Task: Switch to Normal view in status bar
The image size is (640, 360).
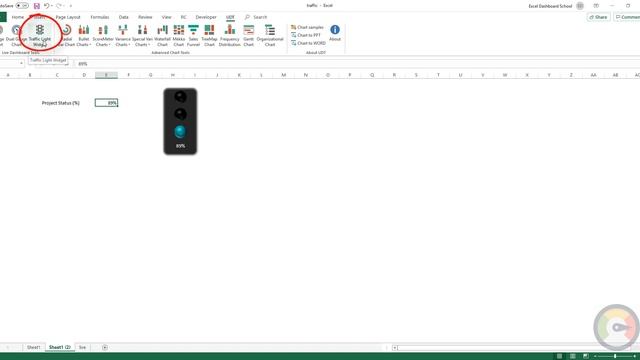Action: (560, 356)
